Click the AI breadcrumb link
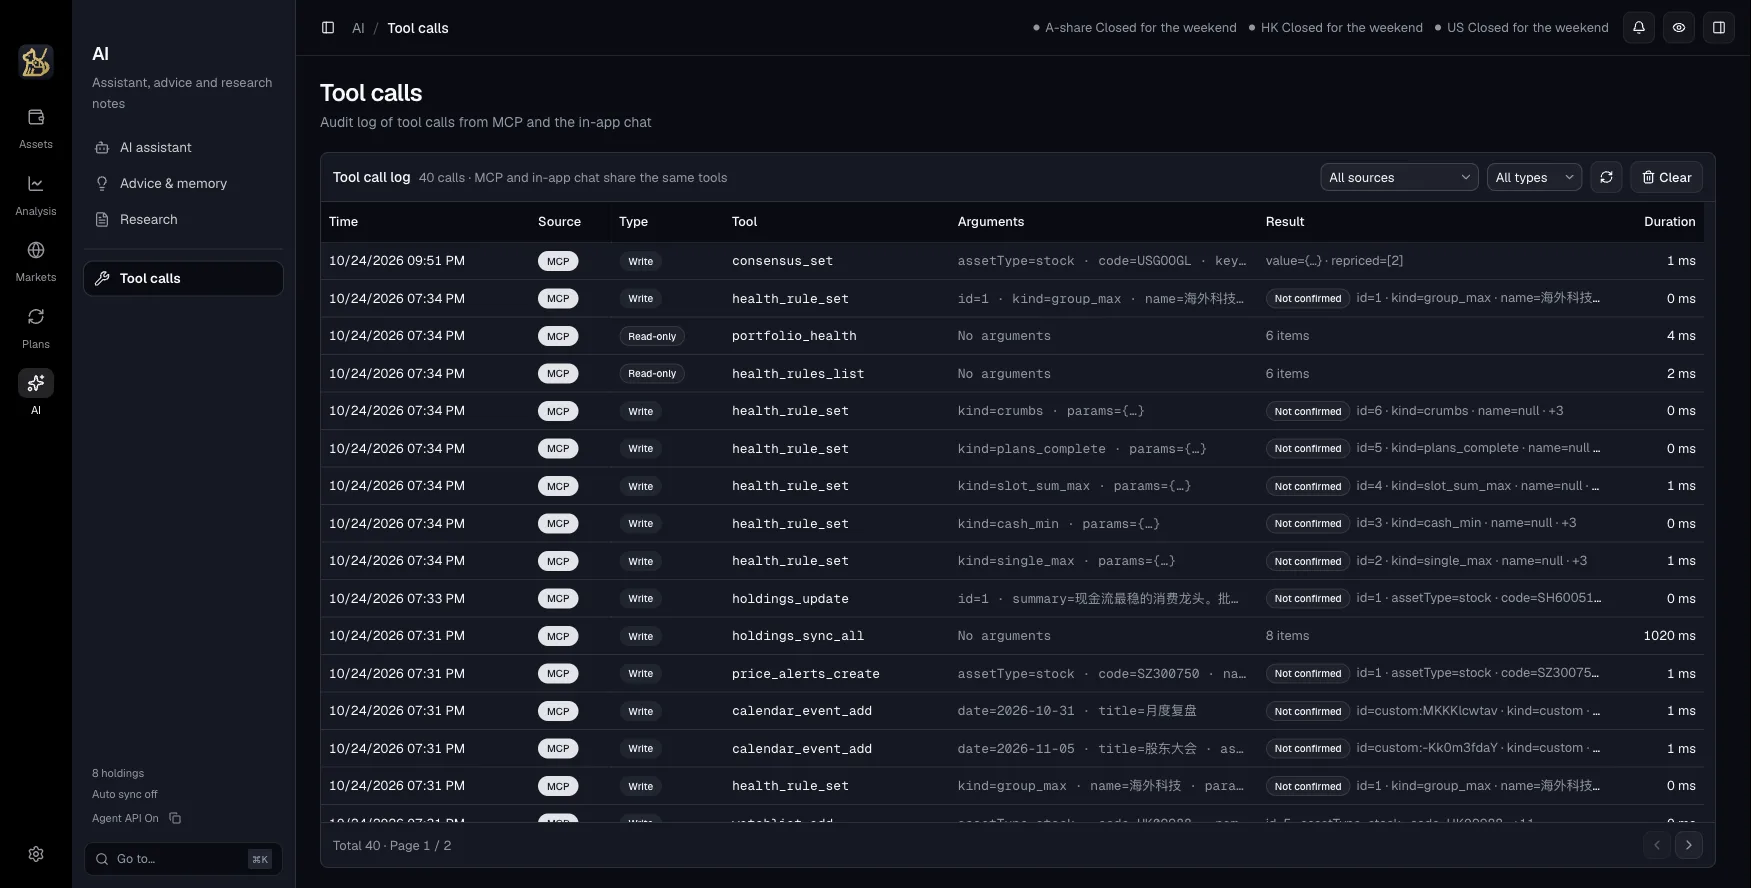 click(358, 28)
